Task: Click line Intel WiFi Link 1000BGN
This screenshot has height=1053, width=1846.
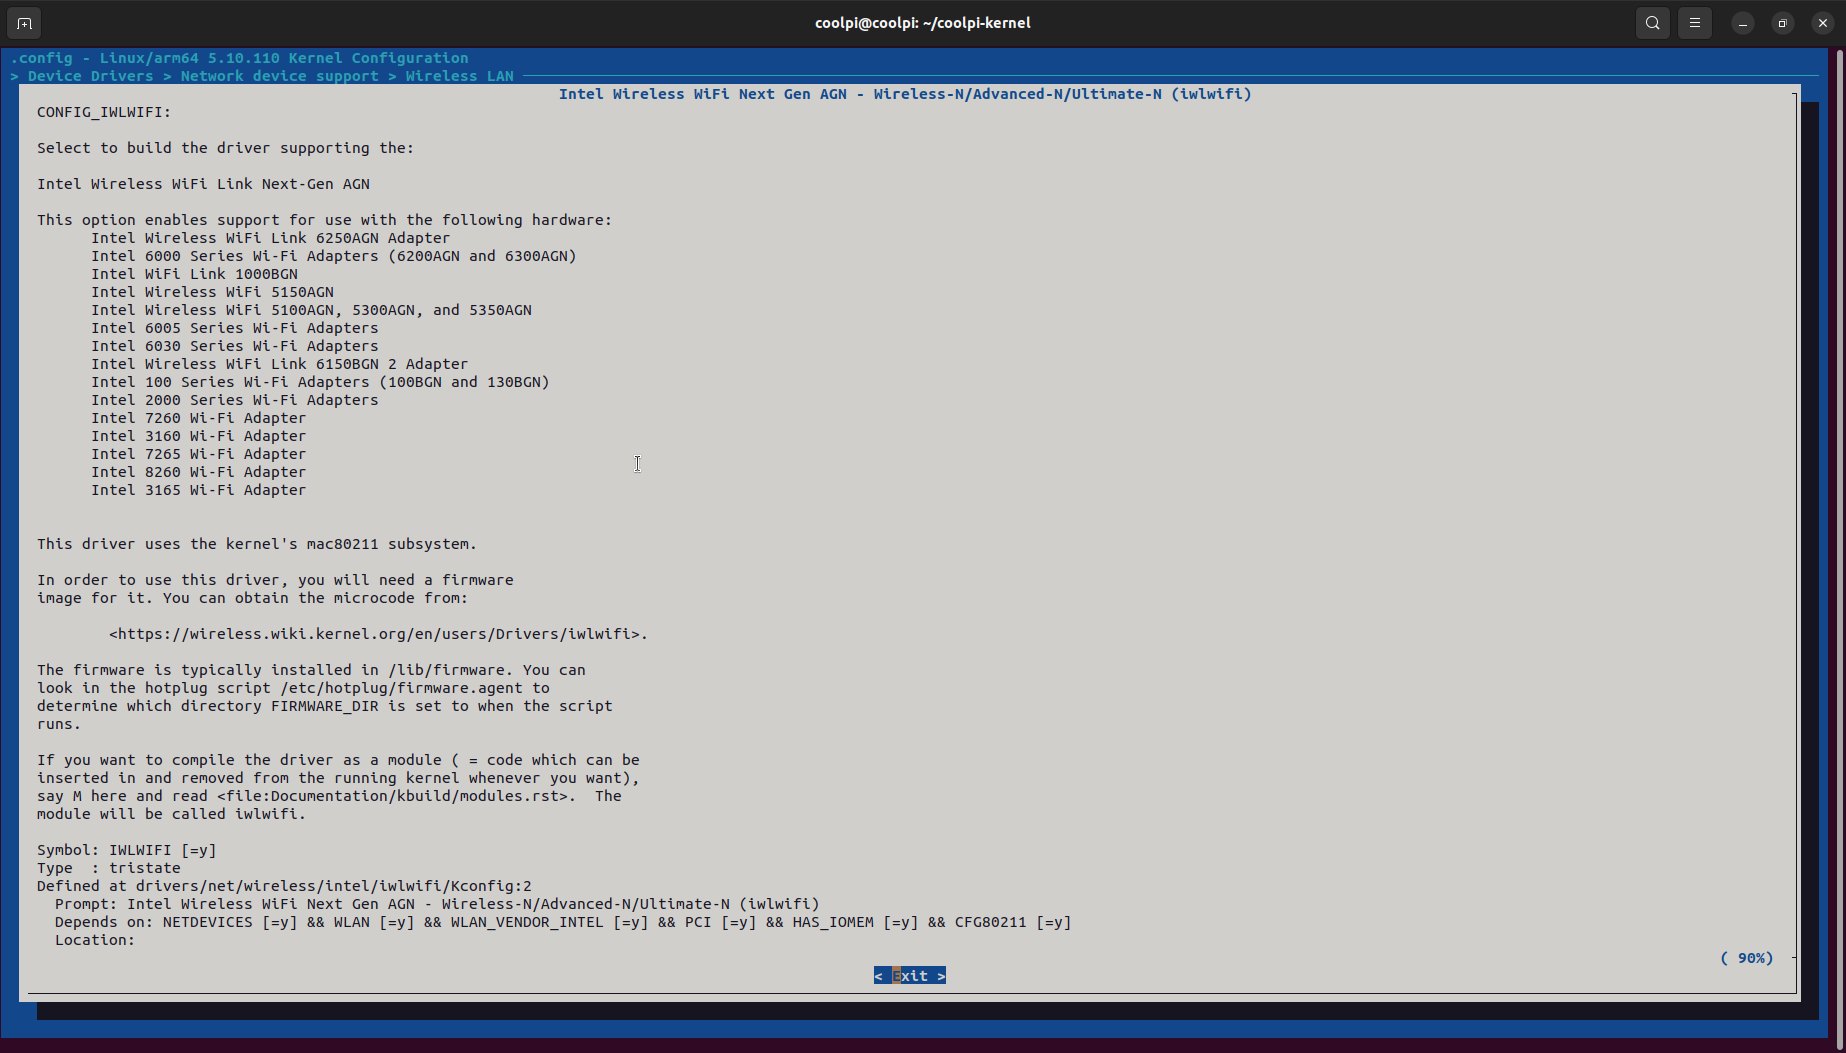Action: coord(195,274)
